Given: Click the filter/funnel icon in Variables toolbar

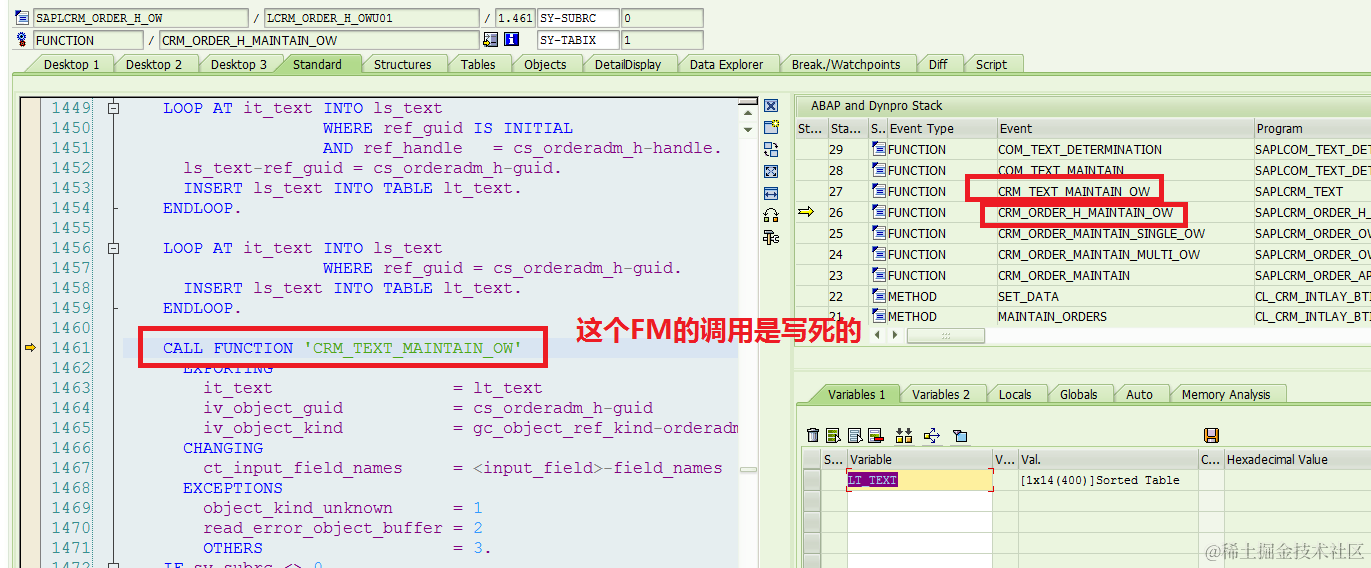Looking at the screenshot, I should (x=960, y=435).
